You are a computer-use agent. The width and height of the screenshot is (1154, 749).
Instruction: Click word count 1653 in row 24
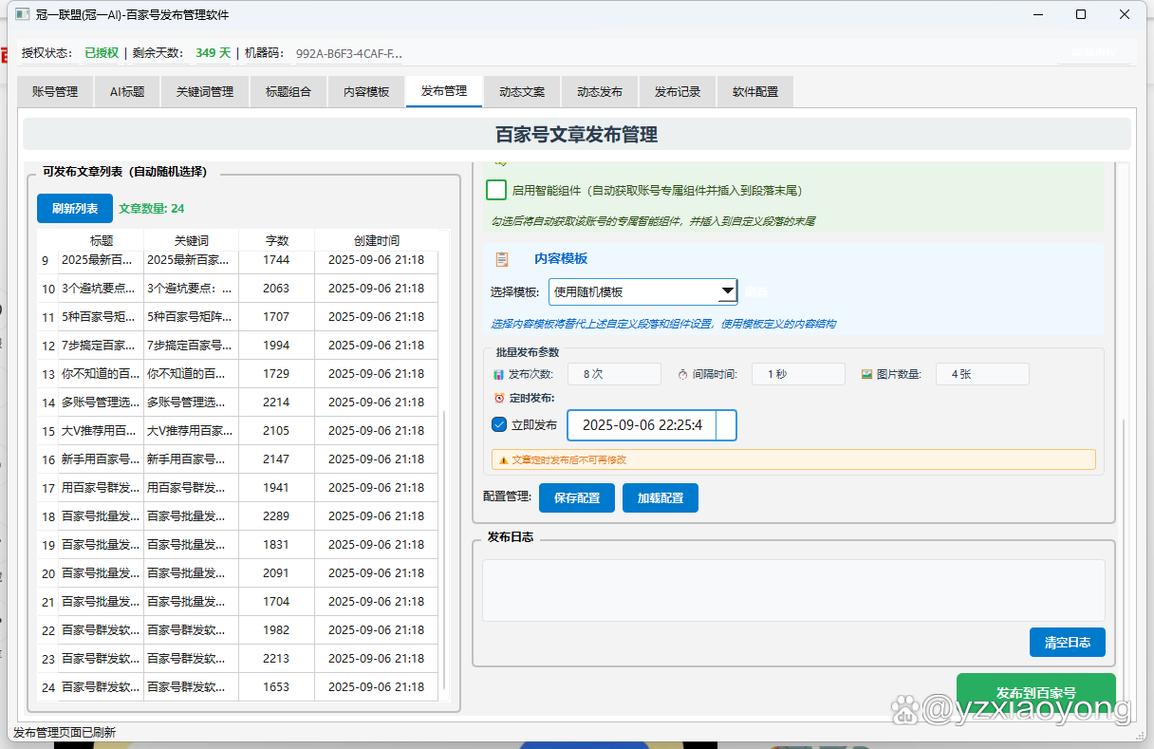[x=276, y=687]
